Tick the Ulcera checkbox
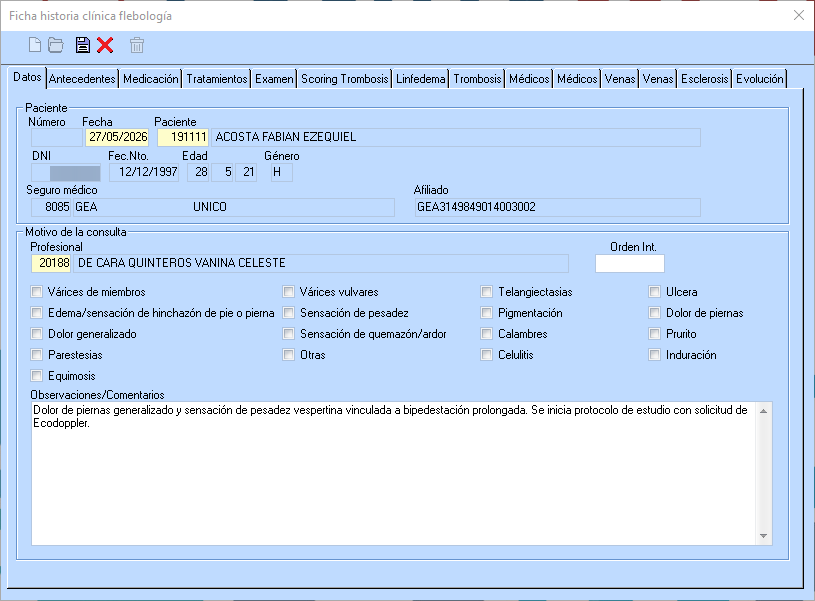The image size is (815, 601). [654, 292]
